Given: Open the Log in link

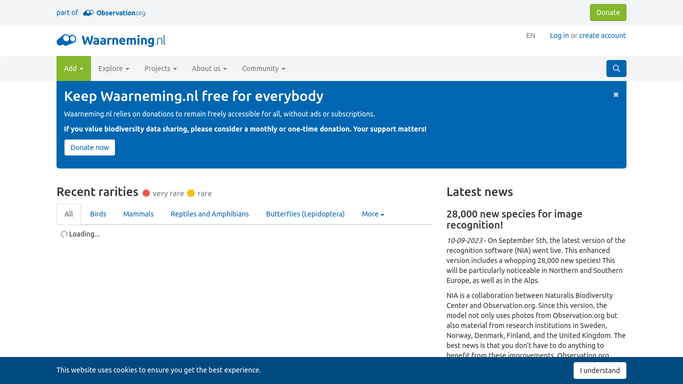Looking at the screenshot, I should 559,36.
